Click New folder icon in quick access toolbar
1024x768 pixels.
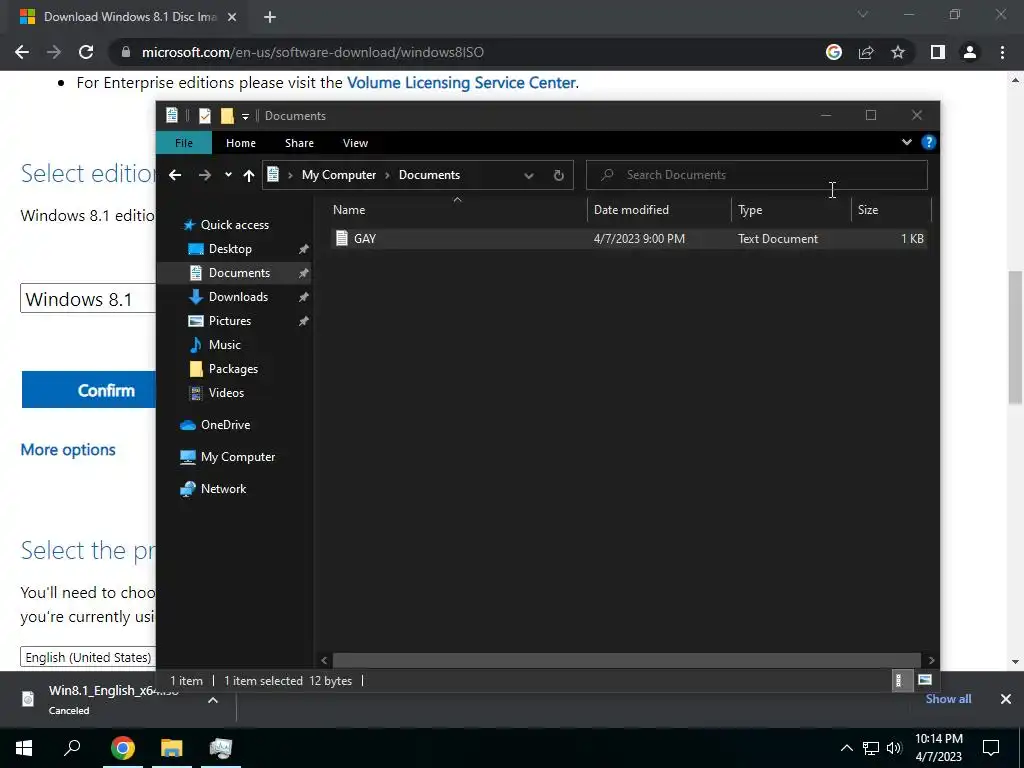[x=227, y=116]
